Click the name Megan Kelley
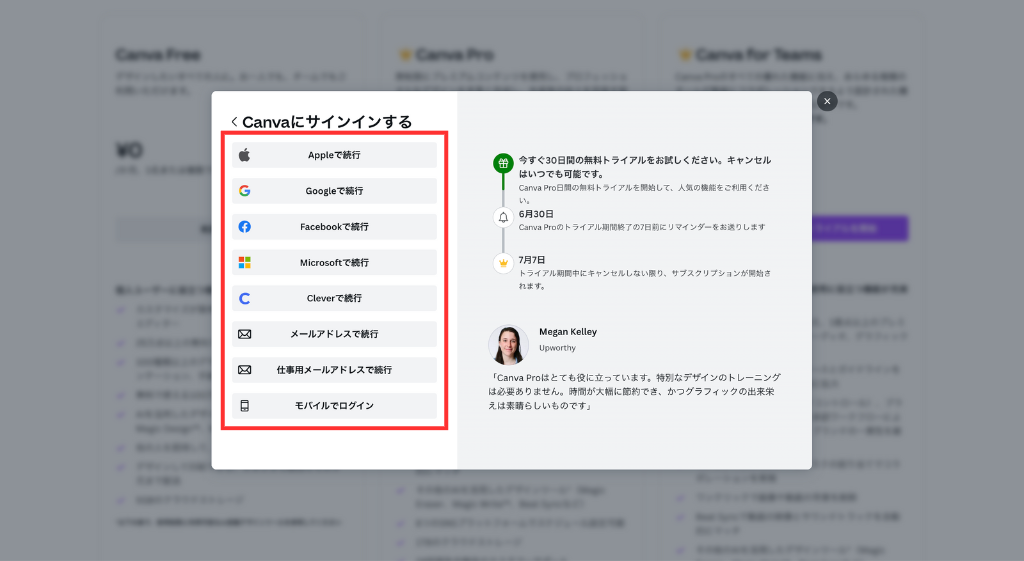Viewport: 1024px width, 561px height. [x=568, y=332]
